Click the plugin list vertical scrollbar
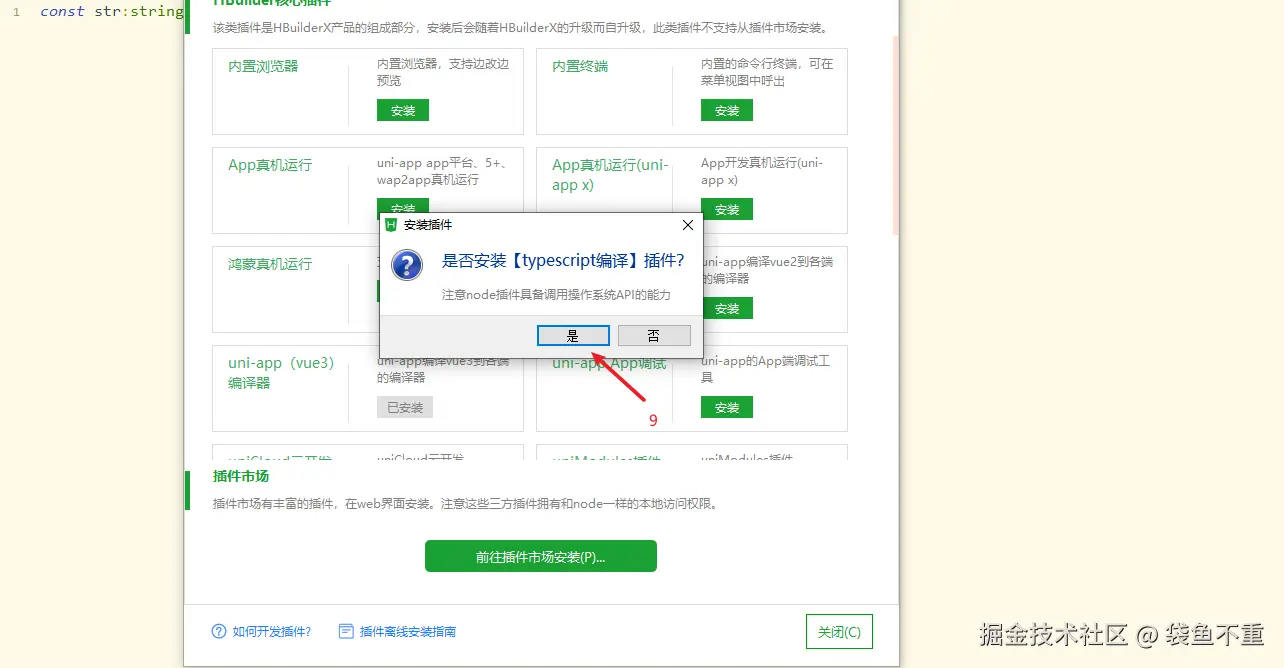Screen dimensions: 1284x668 [x=895, y=135]
